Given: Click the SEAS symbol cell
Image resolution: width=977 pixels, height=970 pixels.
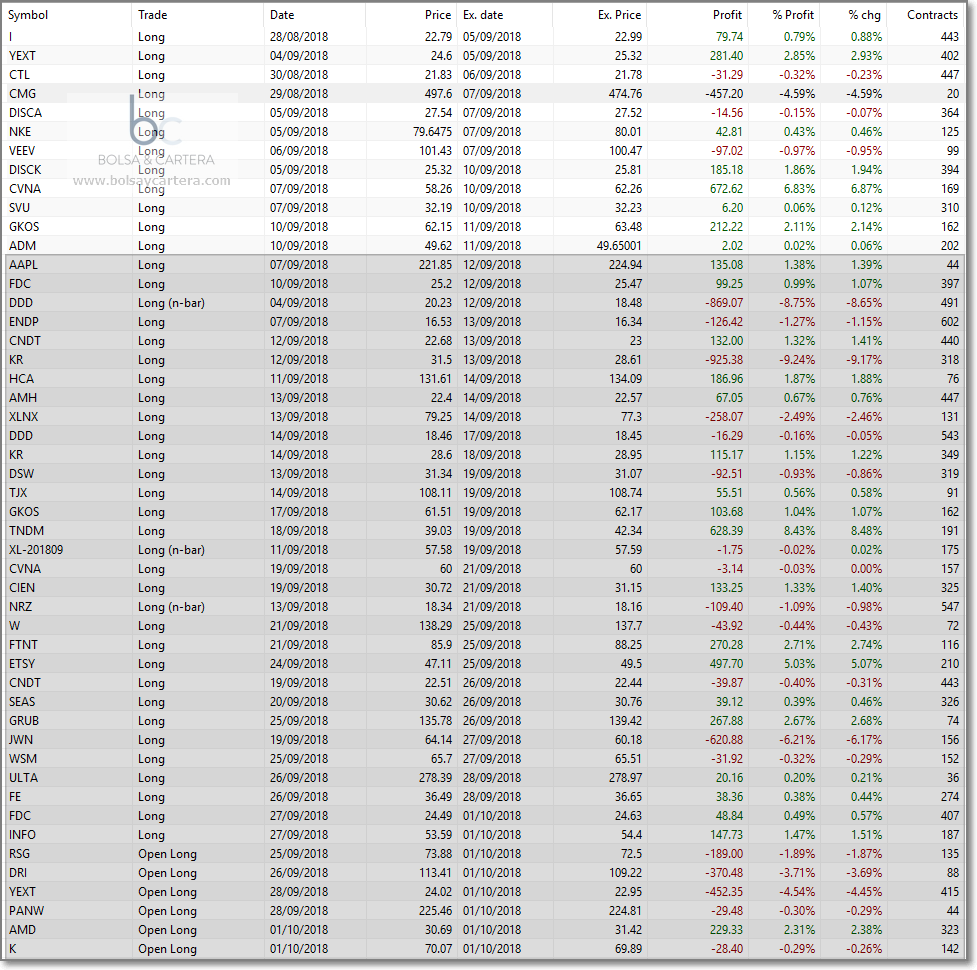Looking at the screenshot, I should point(22,701).
